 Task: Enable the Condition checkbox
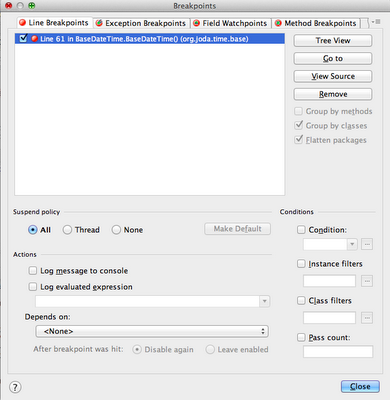301,230
